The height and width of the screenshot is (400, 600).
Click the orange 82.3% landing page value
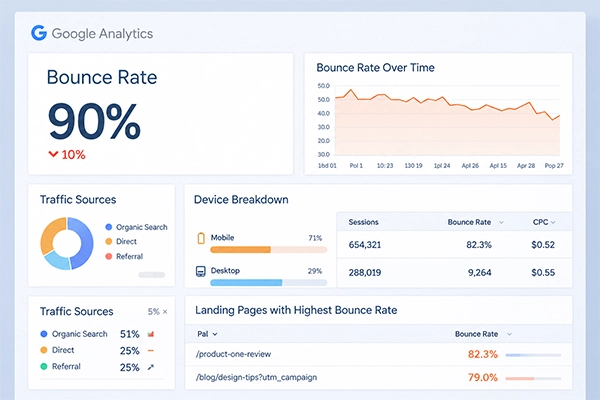(x=483, y=354)
